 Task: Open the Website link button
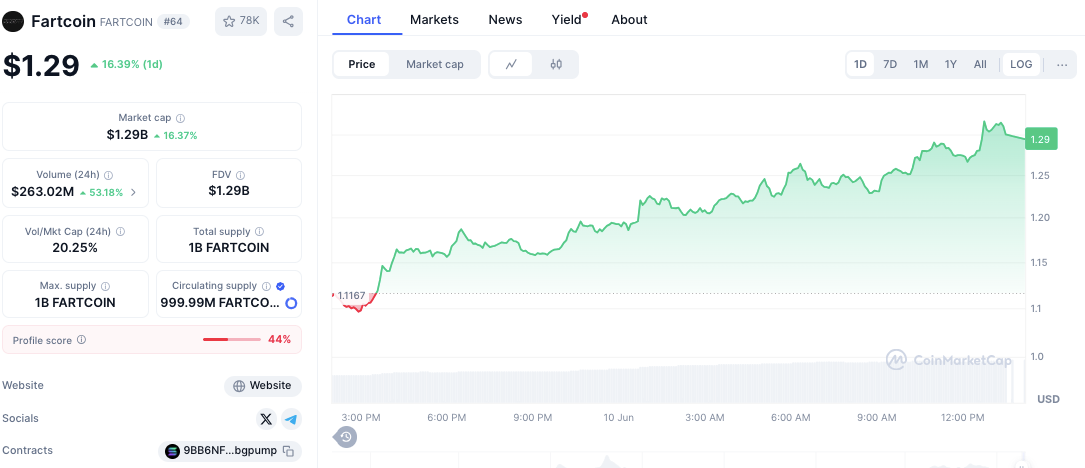(262, 386)
